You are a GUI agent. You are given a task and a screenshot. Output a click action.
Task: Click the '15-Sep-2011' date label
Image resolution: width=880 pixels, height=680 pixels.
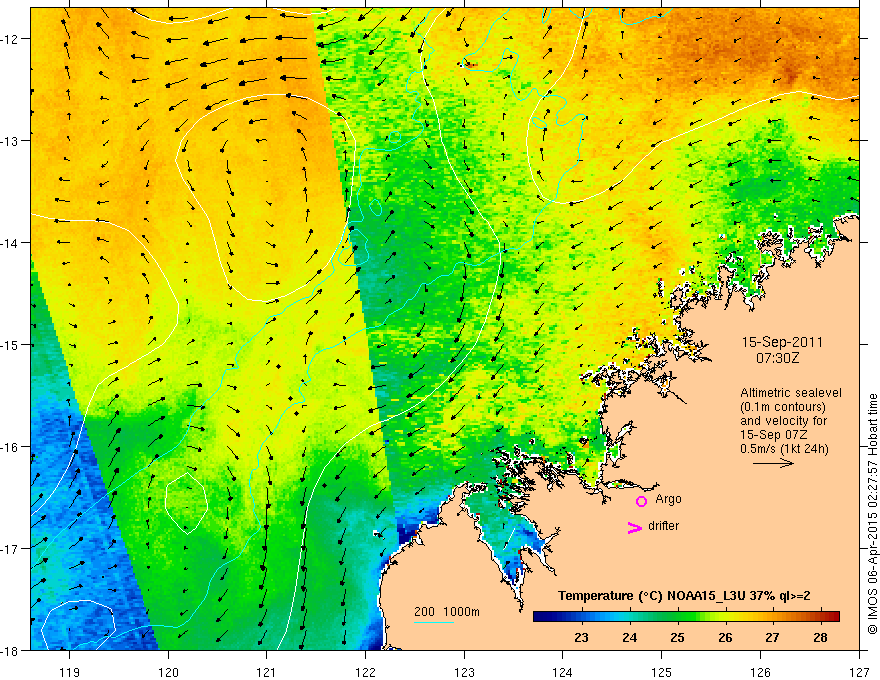coord(782,342)
